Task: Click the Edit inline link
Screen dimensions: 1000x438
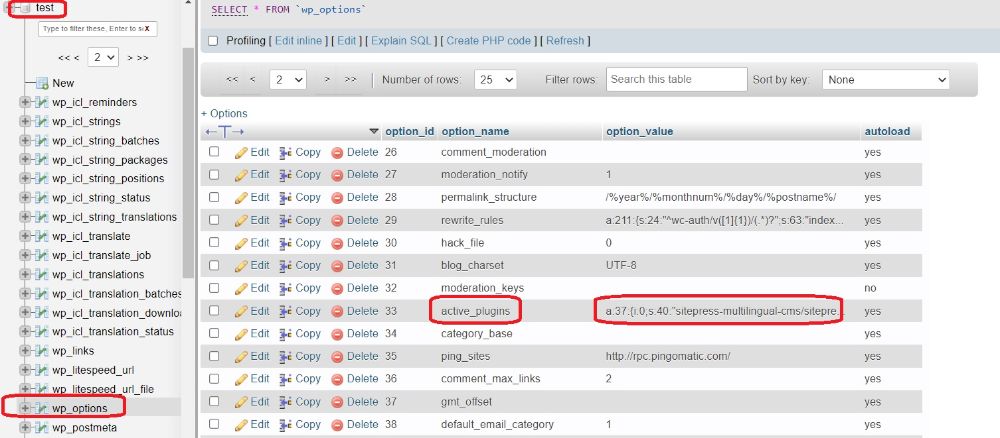Action: click(x=298, y=41)
